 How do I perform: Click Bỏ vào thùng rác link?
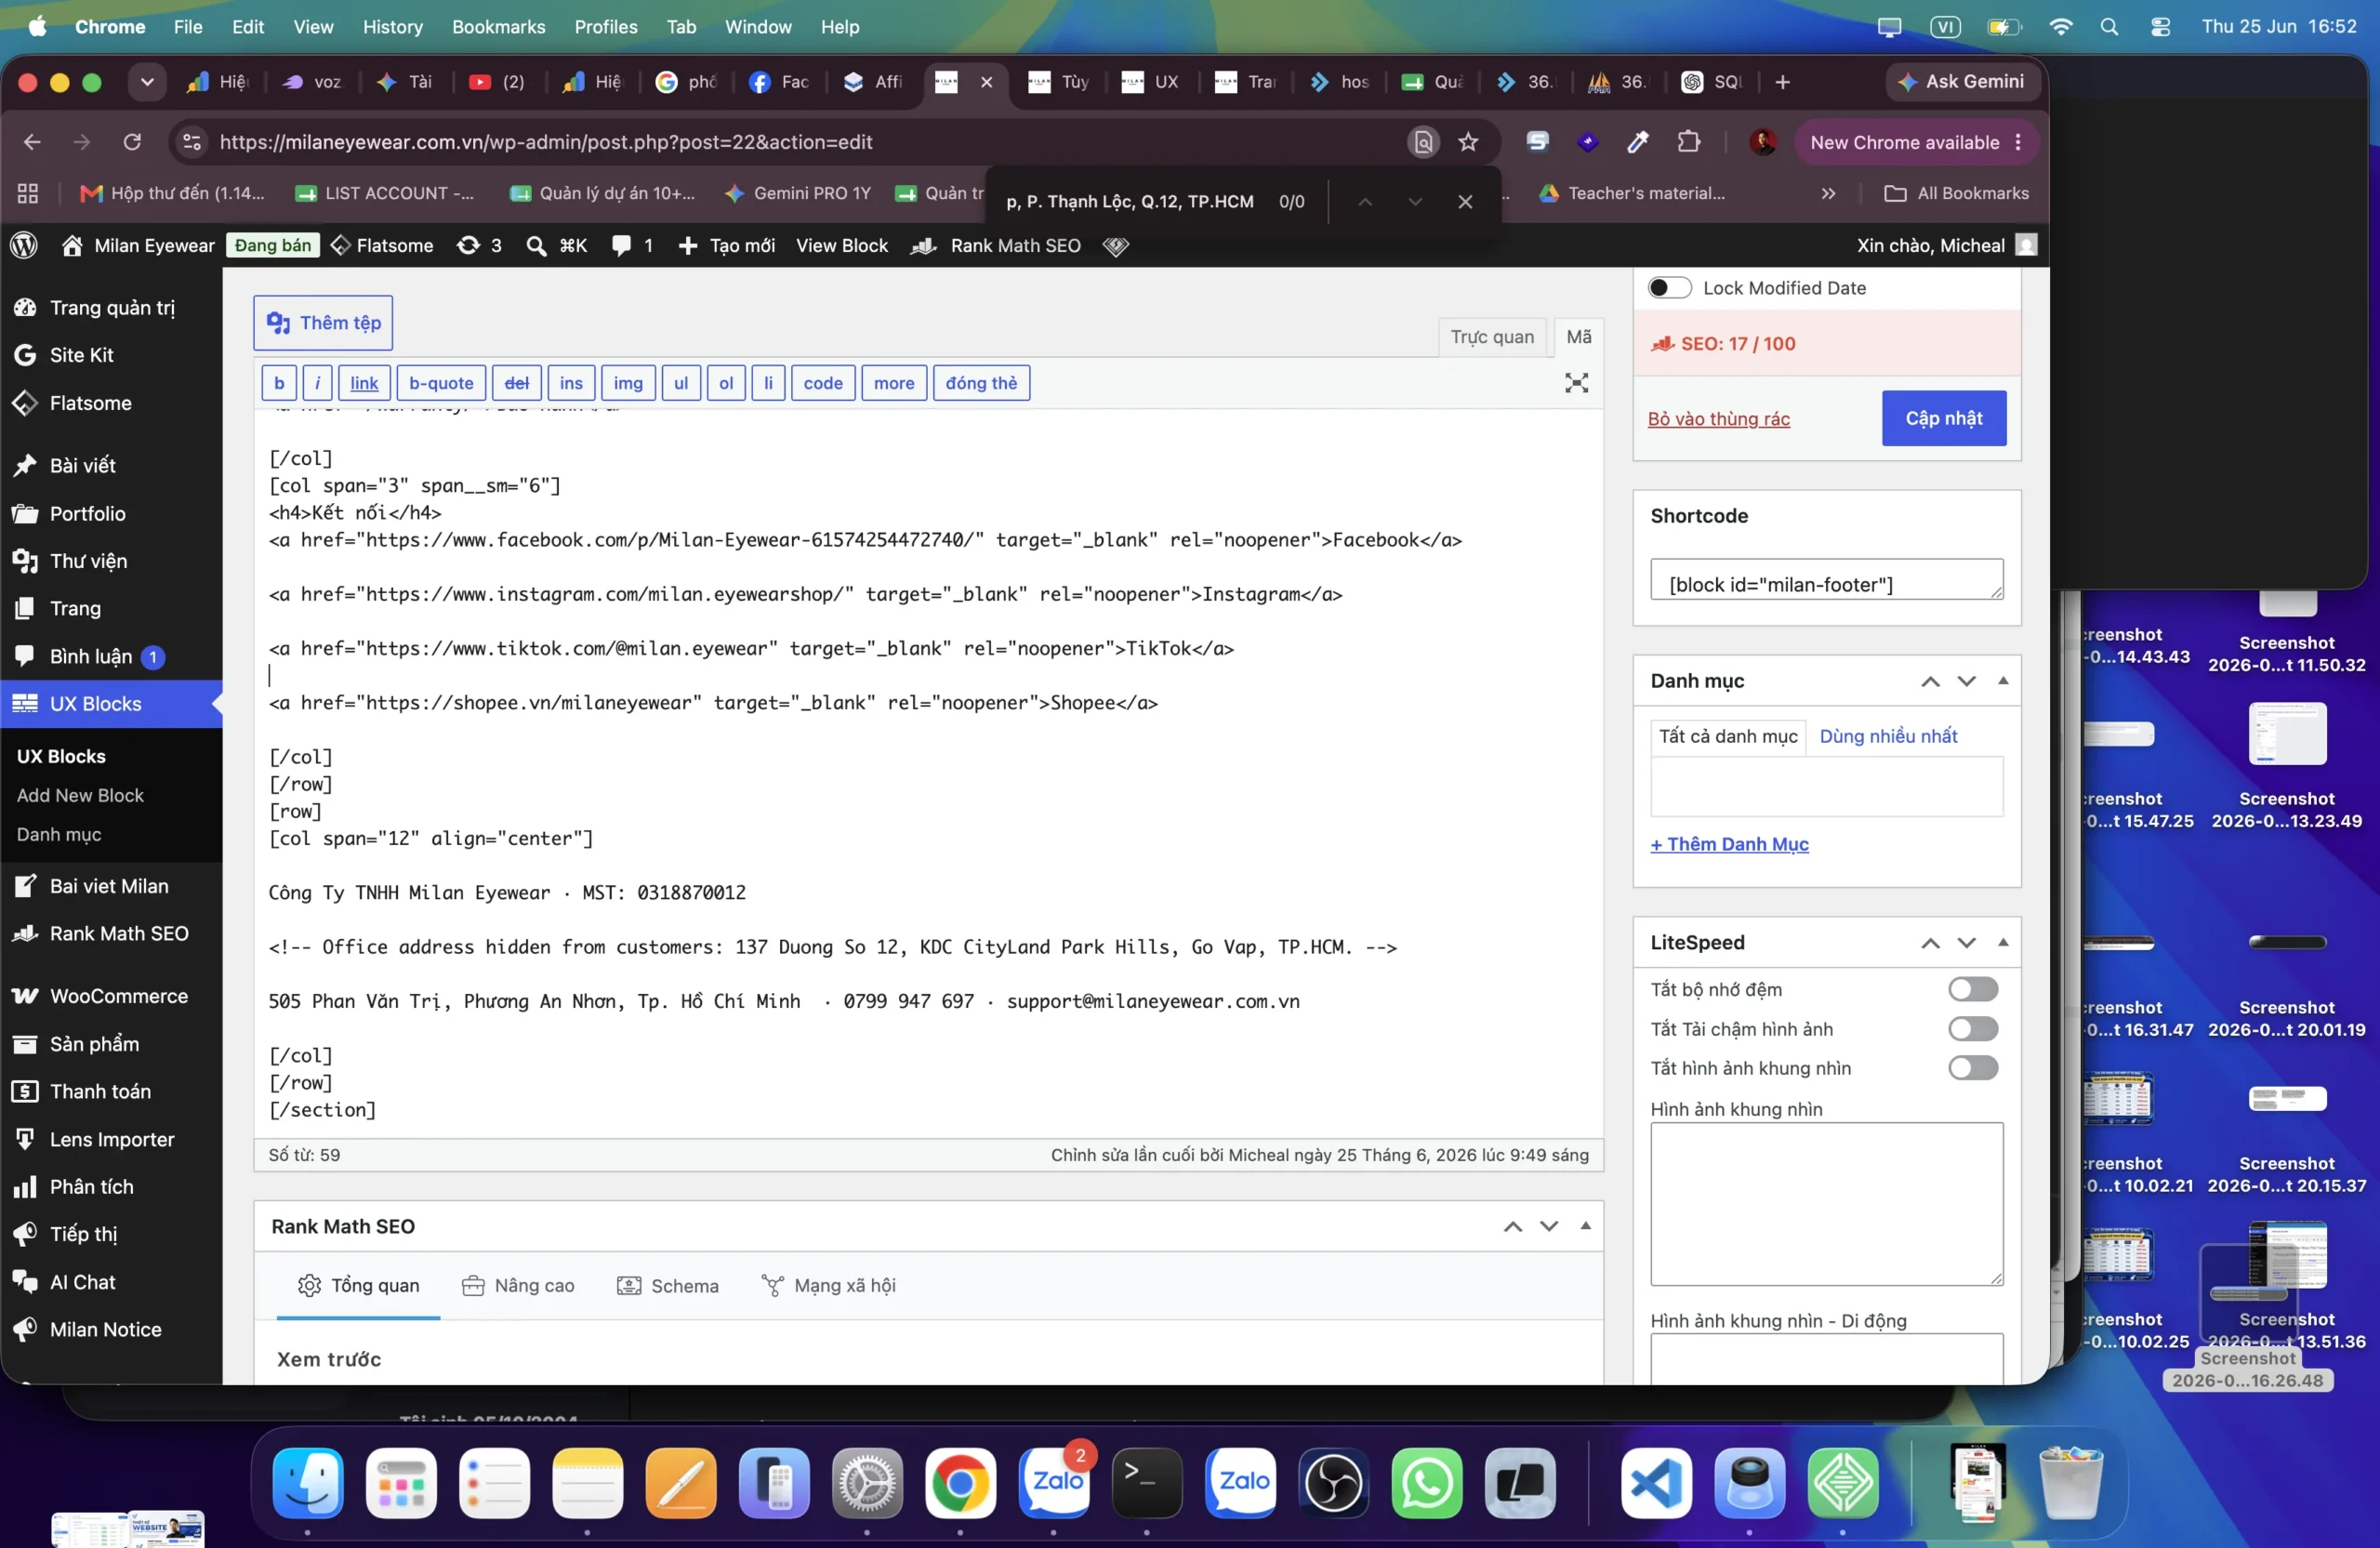click(1718, 419)
